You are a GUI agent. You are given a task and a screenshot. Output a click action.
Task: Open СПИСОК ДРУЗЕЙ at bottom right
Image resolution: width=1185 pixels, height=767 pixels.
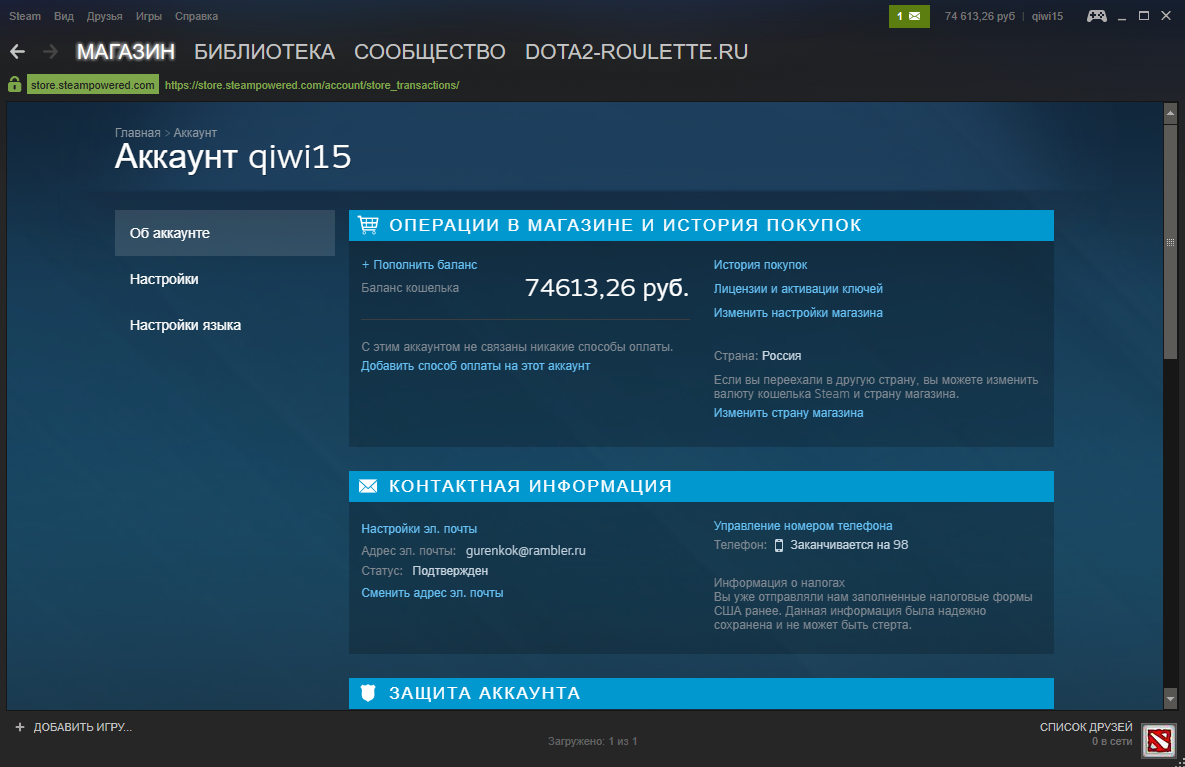pos(1086,727)
